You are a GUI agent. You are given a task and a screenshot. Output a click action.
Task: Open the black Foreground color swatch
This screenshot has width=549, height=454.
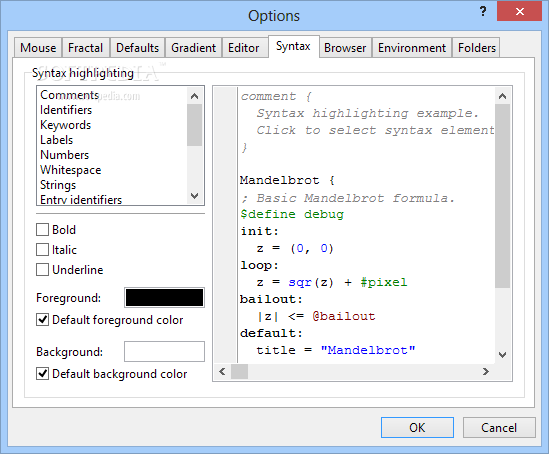[164, 298]
